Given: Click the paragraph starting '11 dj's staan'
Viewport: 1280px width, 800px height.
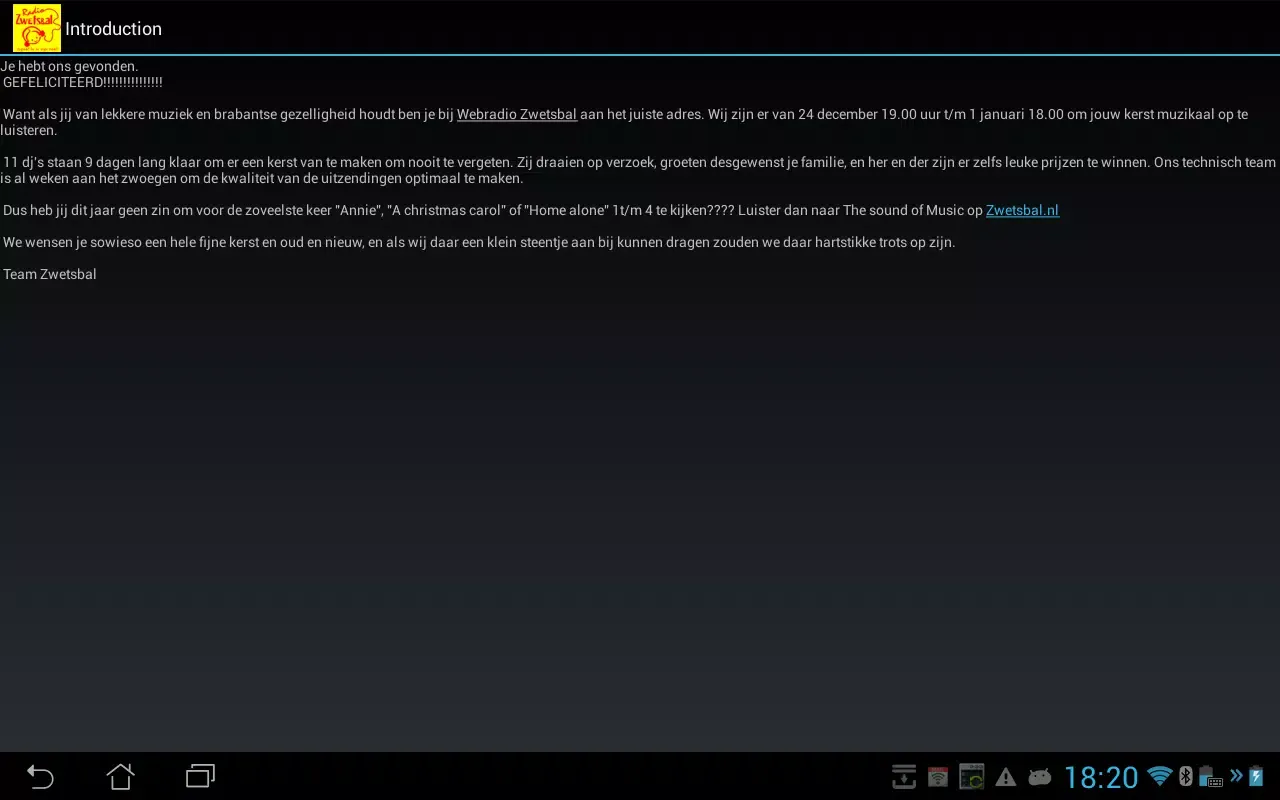Looking at the screenshot, I should point(638,170).
